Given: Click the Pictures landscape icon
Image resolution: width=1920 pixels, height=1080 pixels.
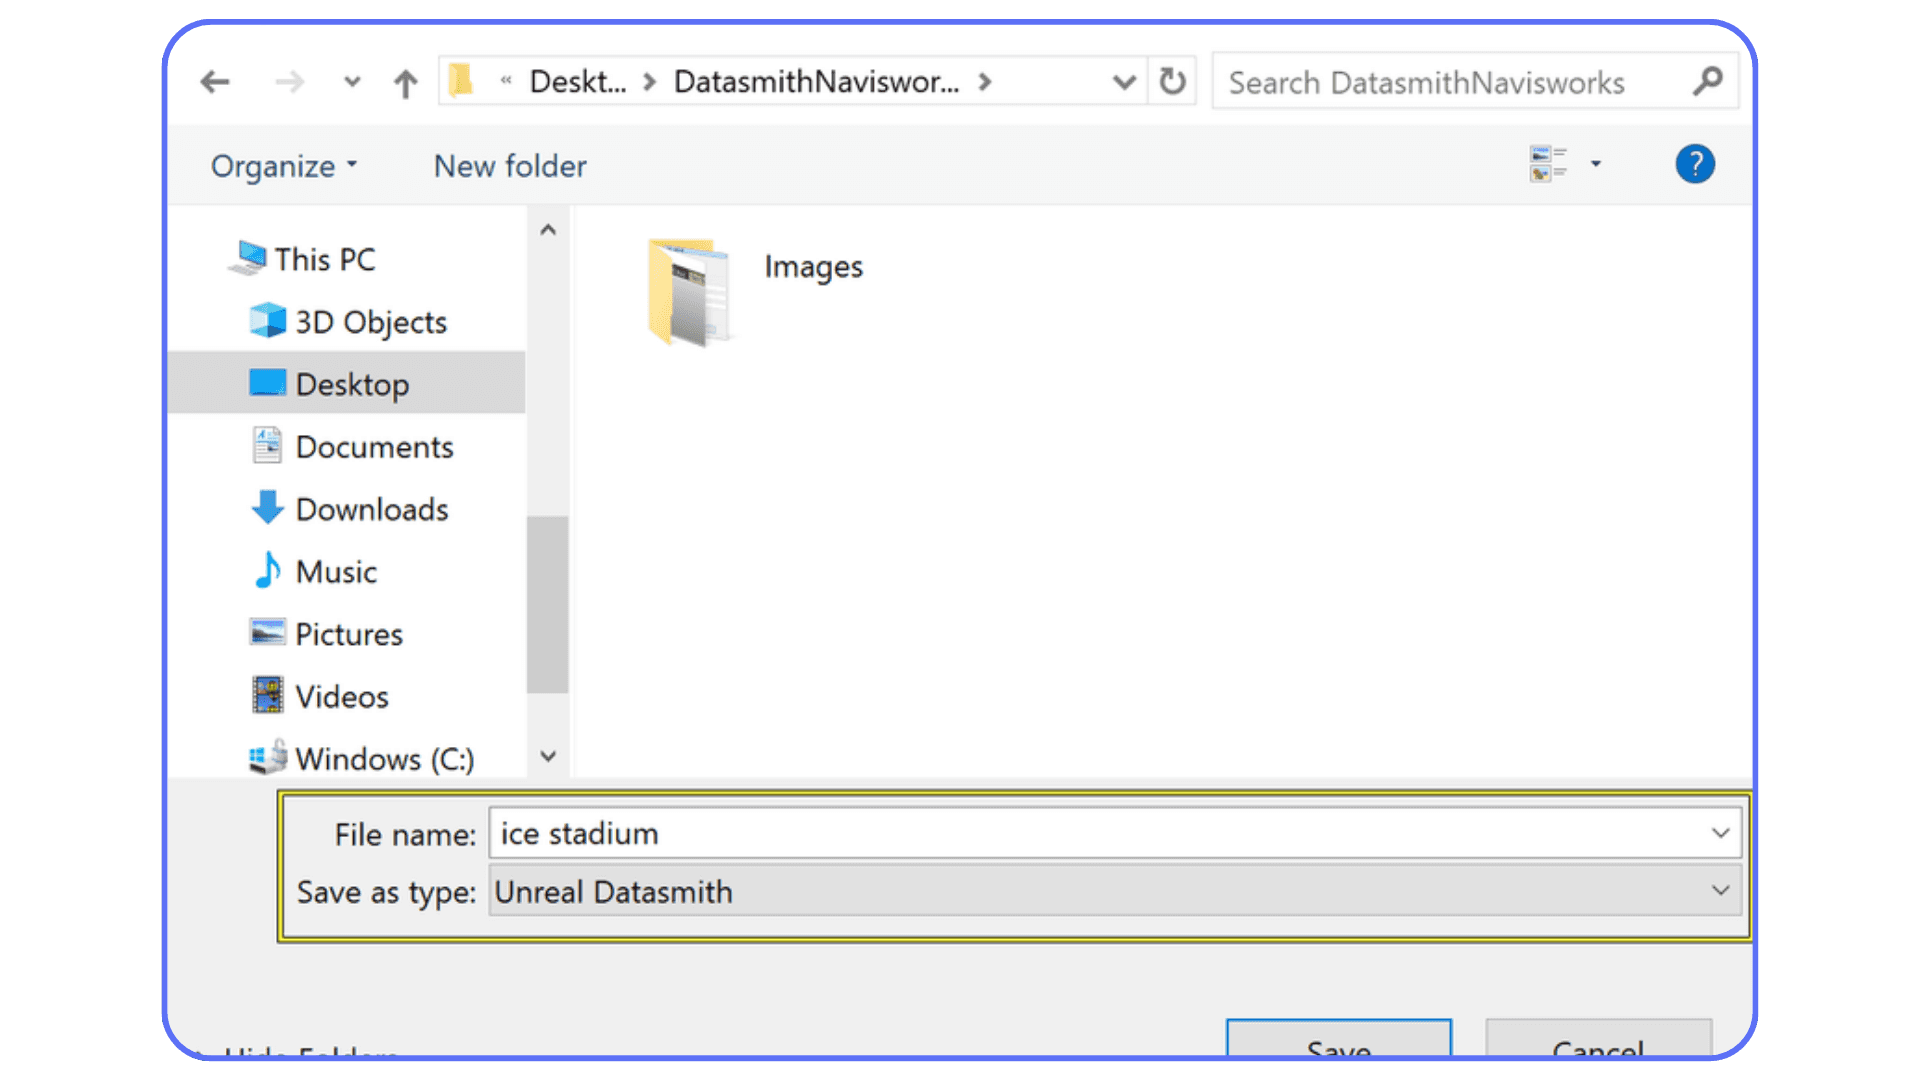Looking at the screenshot, I should pos(267,632).
